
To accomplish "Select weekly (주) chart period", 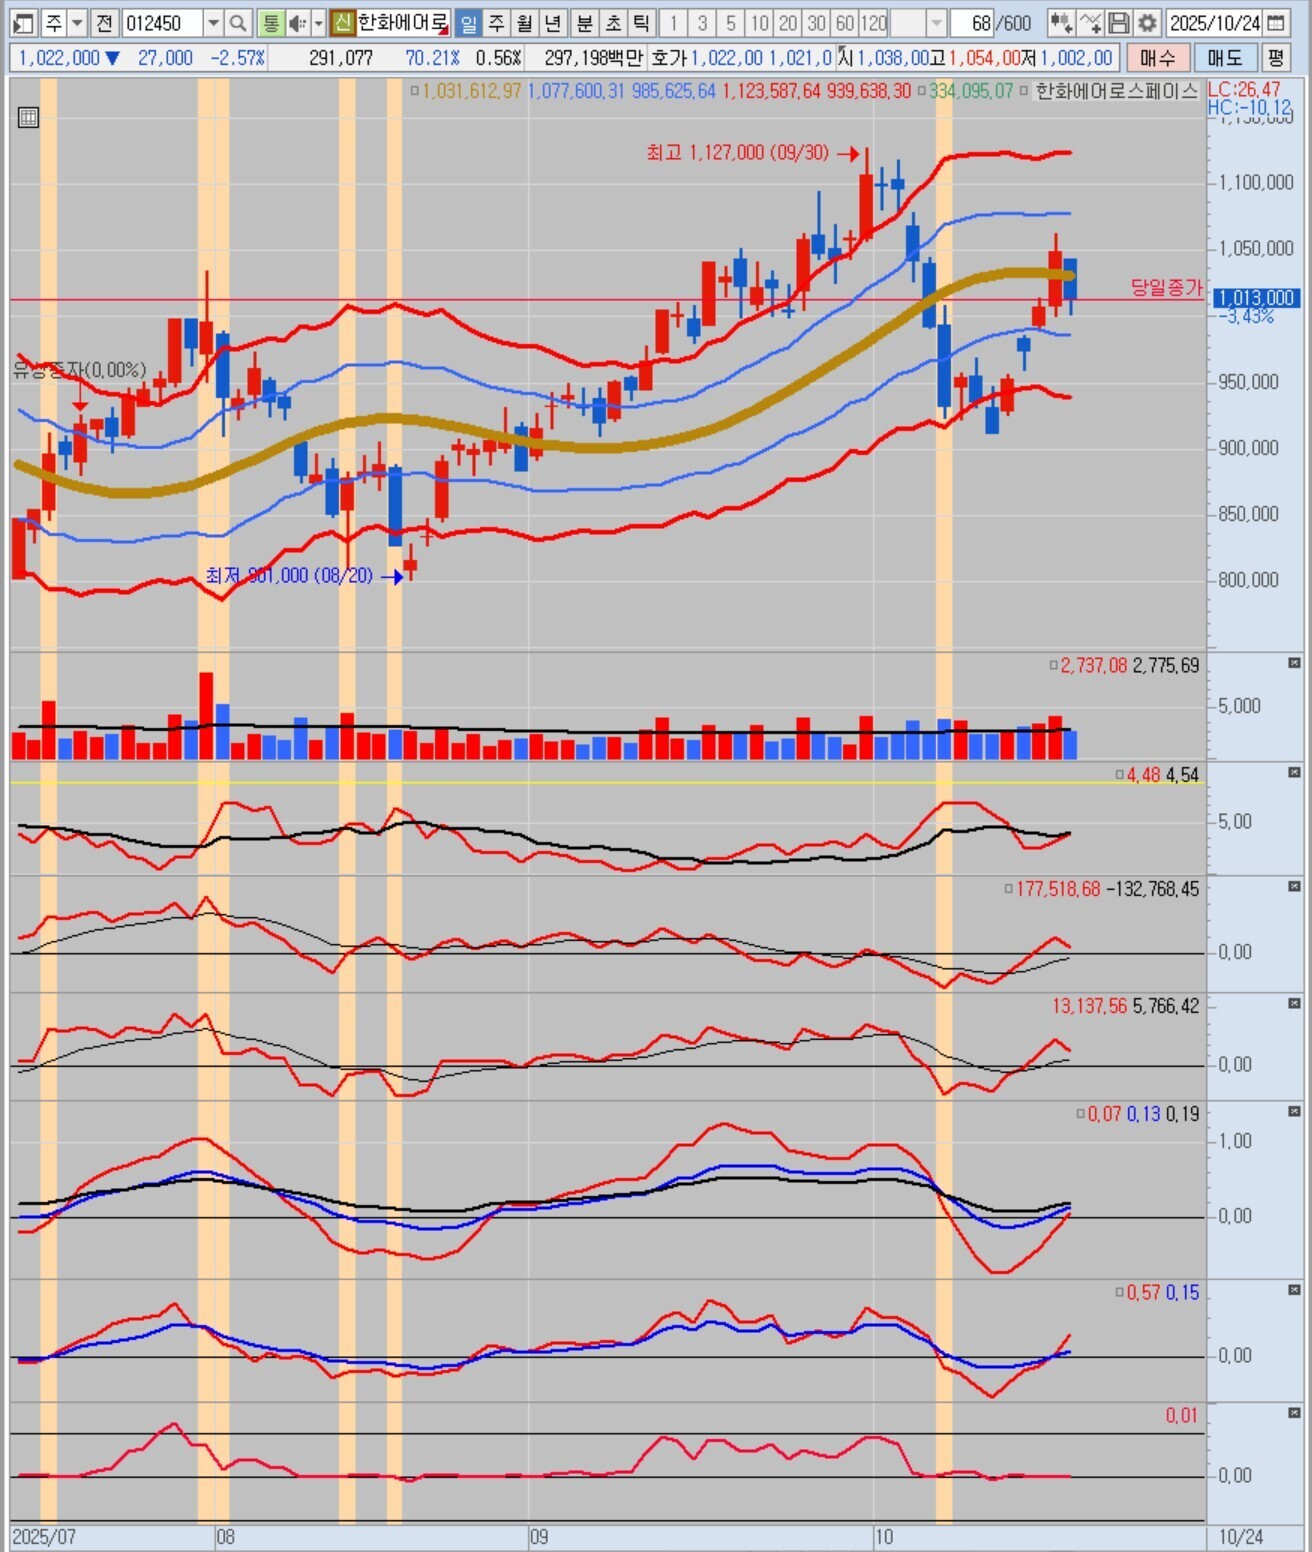I will 497,23.
